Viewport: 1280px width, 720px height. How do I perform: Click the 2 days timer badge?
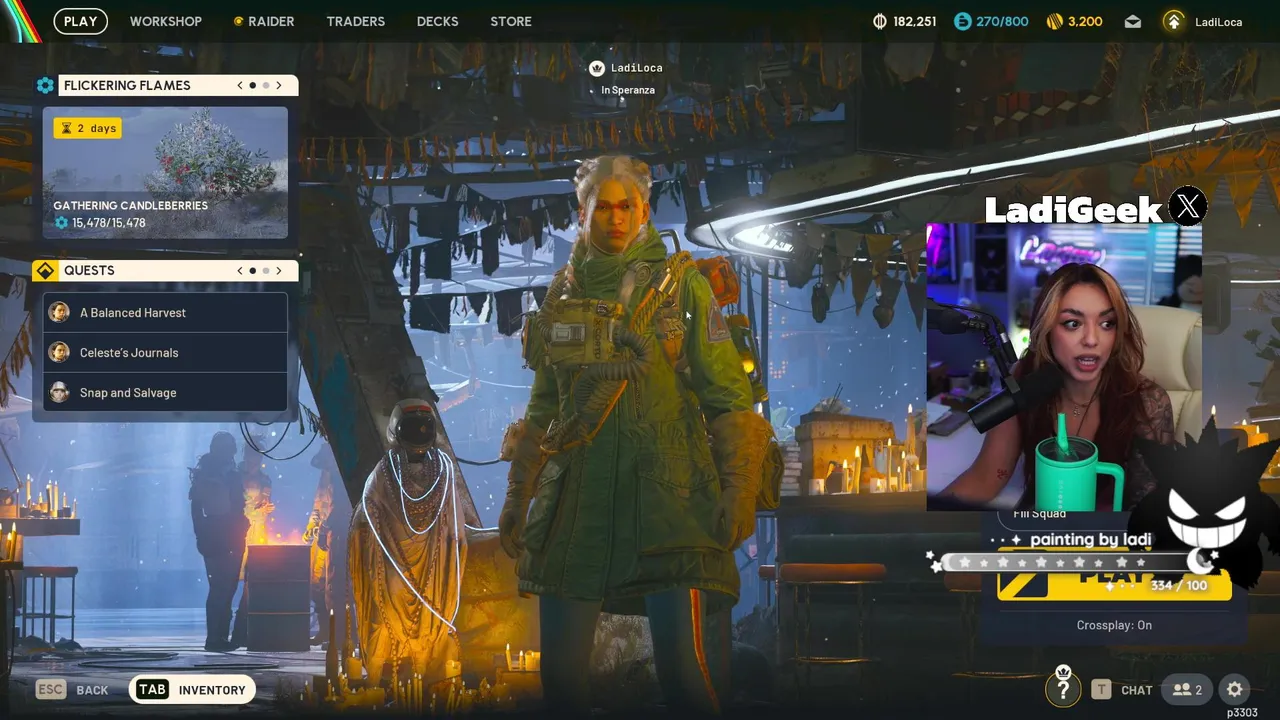[x=88, y=128]
